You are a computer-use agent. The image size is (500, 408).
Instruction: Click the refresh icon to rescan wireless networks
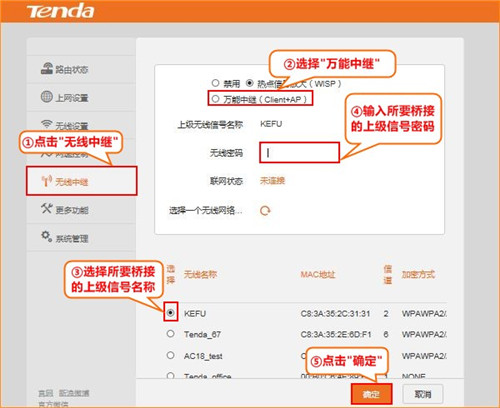coord(265,211)
